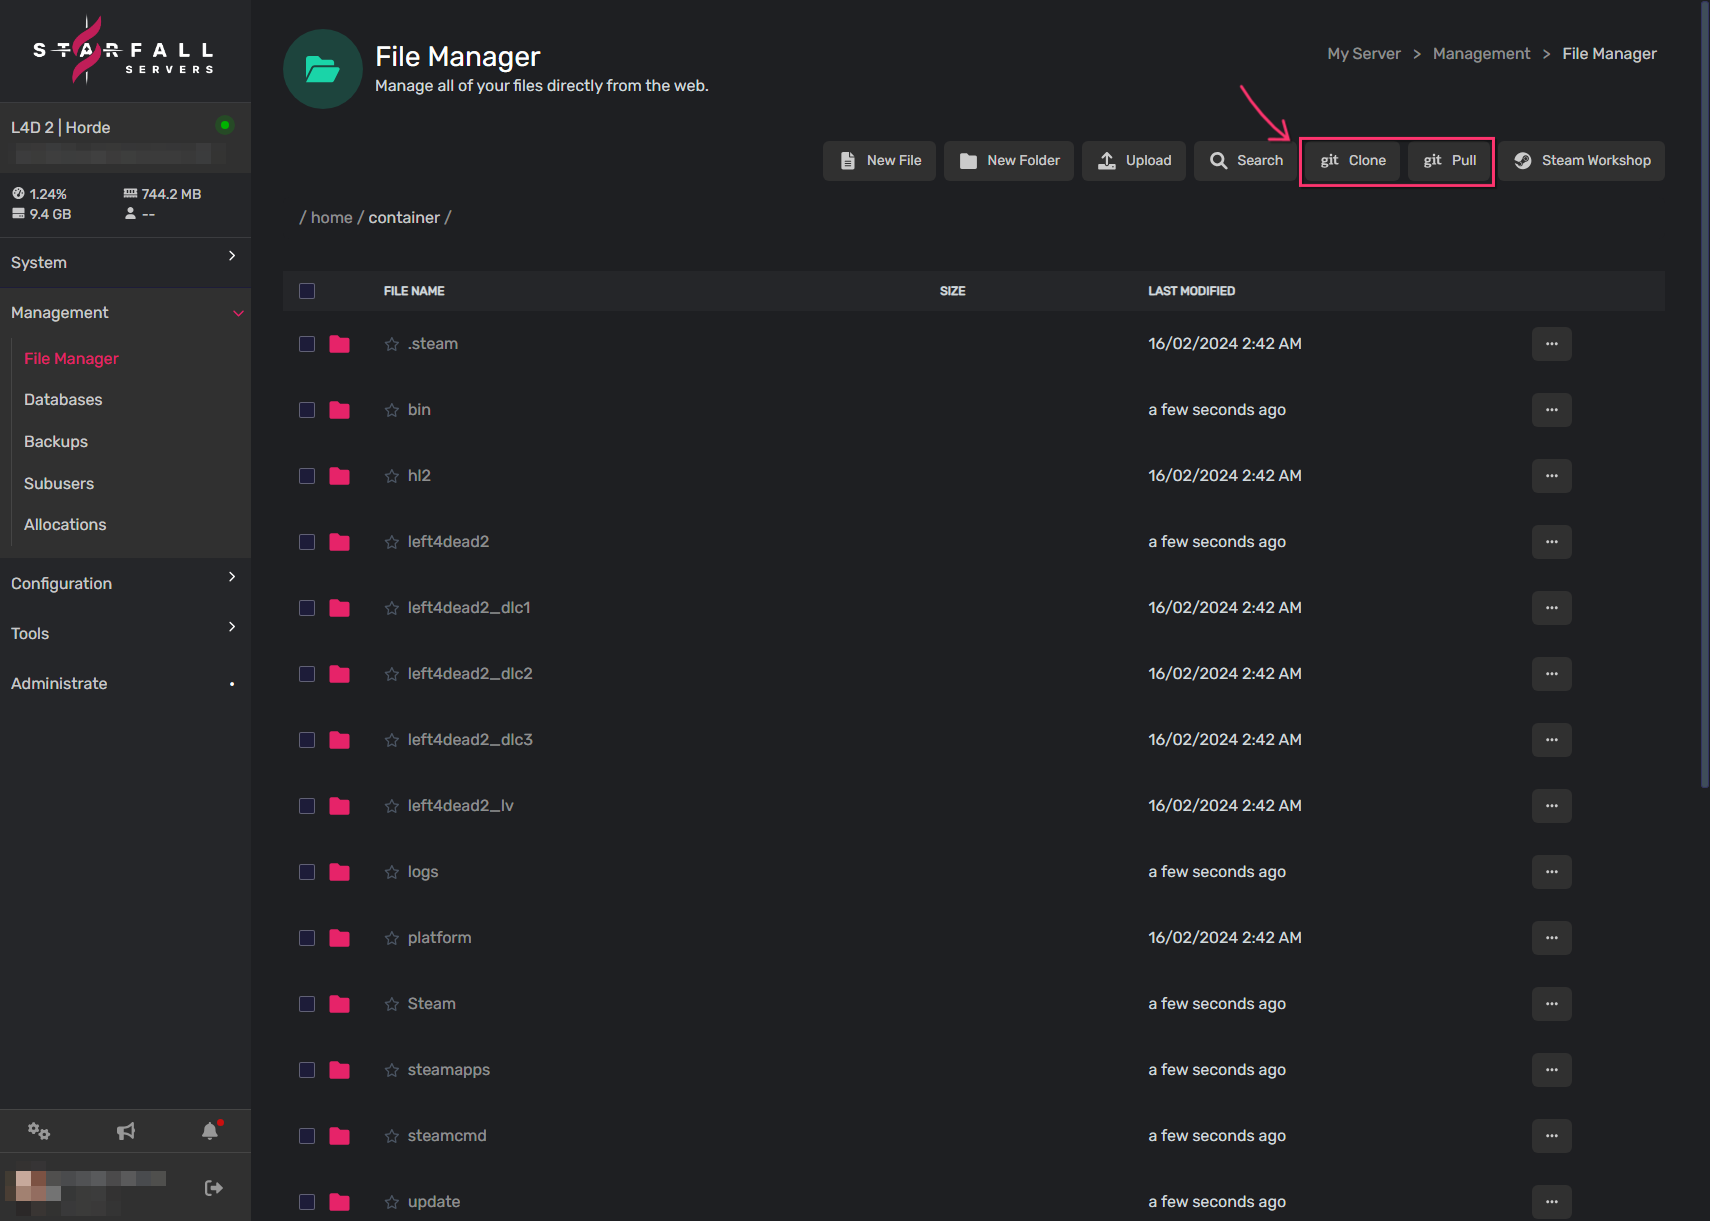Go to My Server breadcrumb

1364,54
